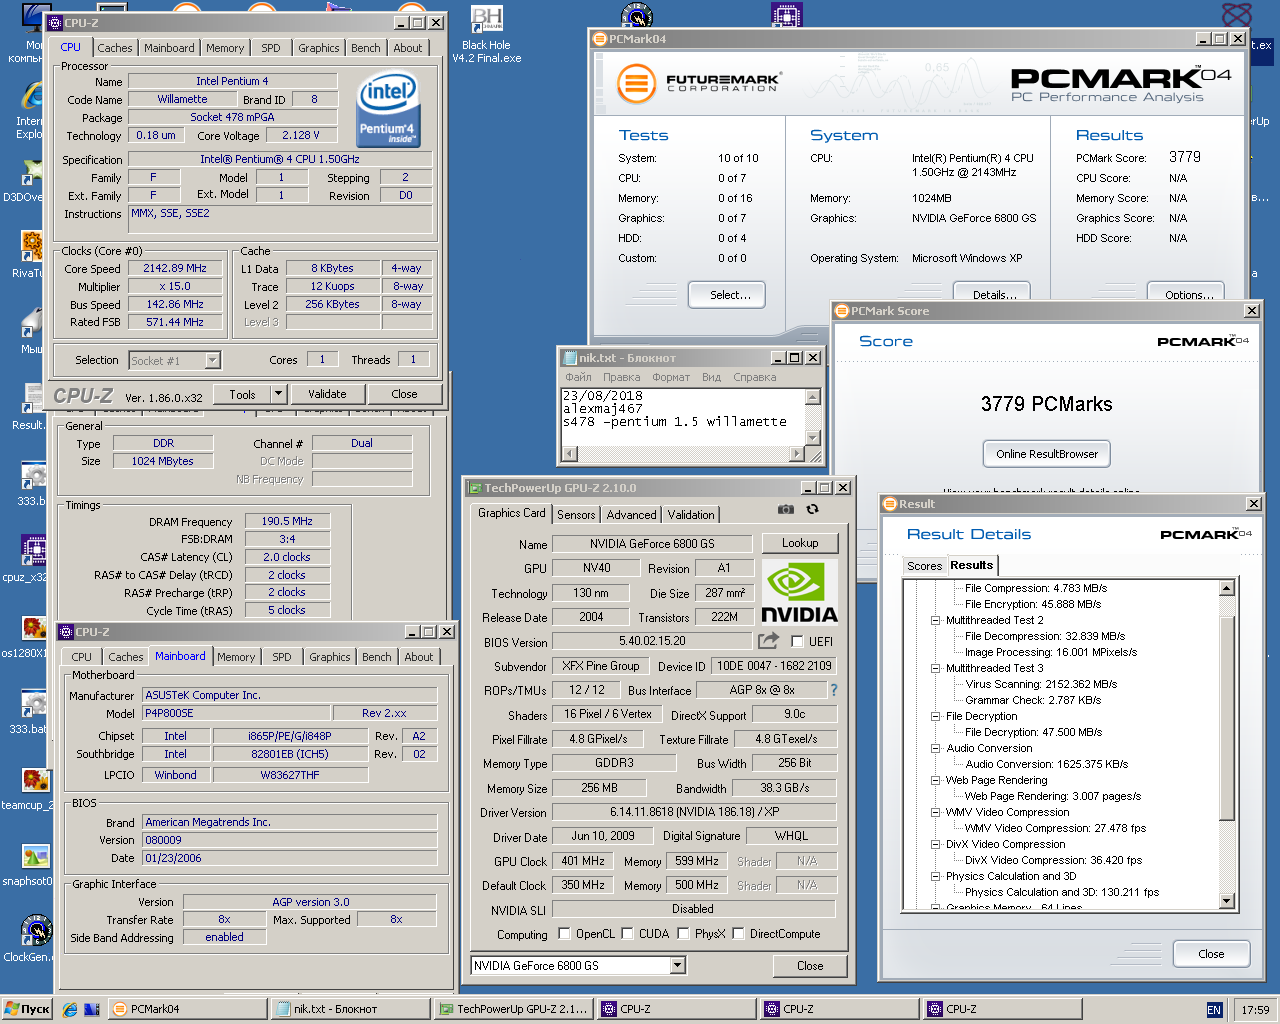Screen dimensions: 1280x1024
Task: Click Close button in GPU-Z window
Action: (810, 965)
